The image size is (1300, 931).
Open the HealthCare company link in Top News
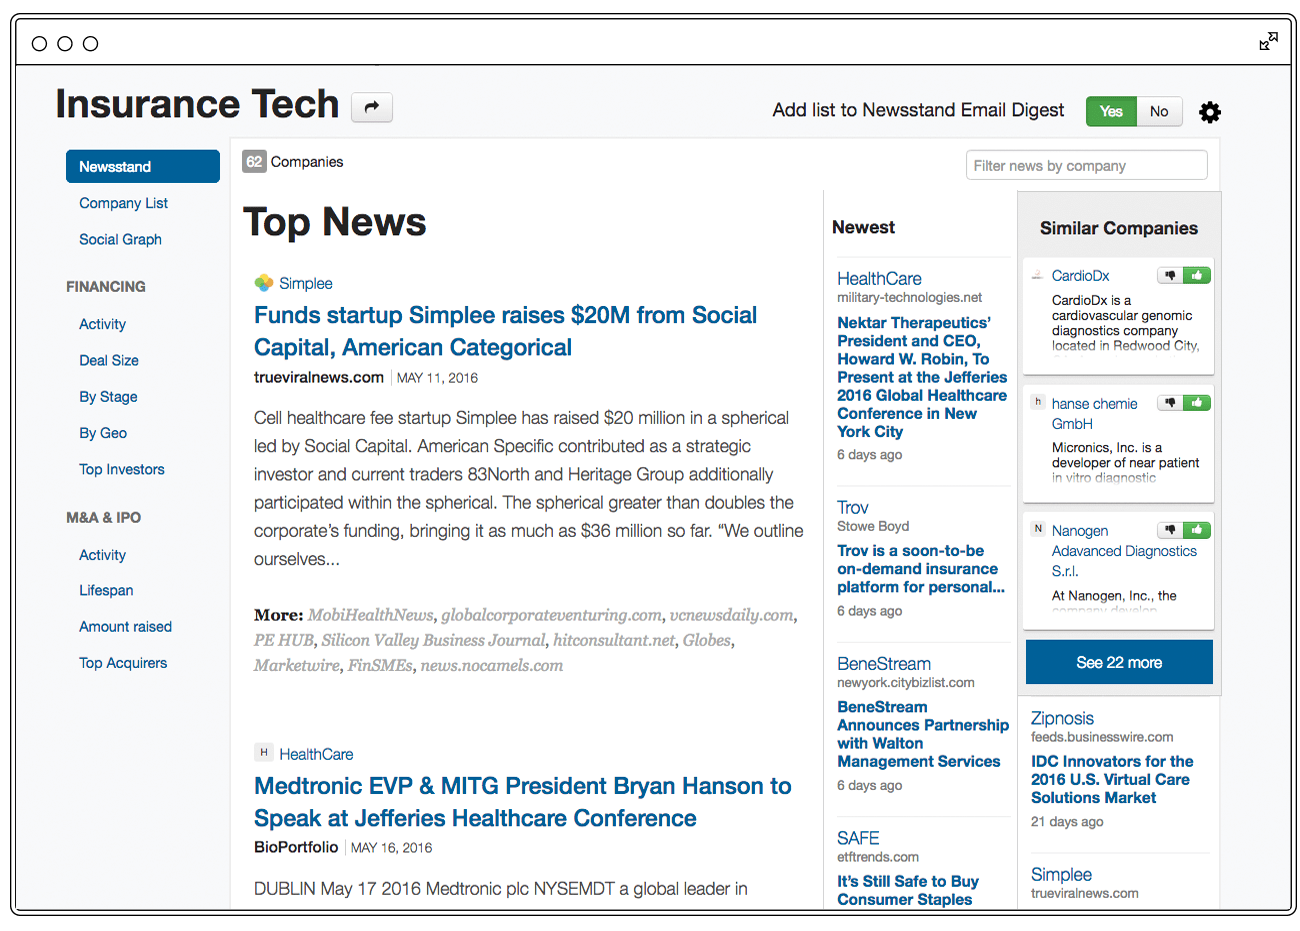tap(316, 754)
